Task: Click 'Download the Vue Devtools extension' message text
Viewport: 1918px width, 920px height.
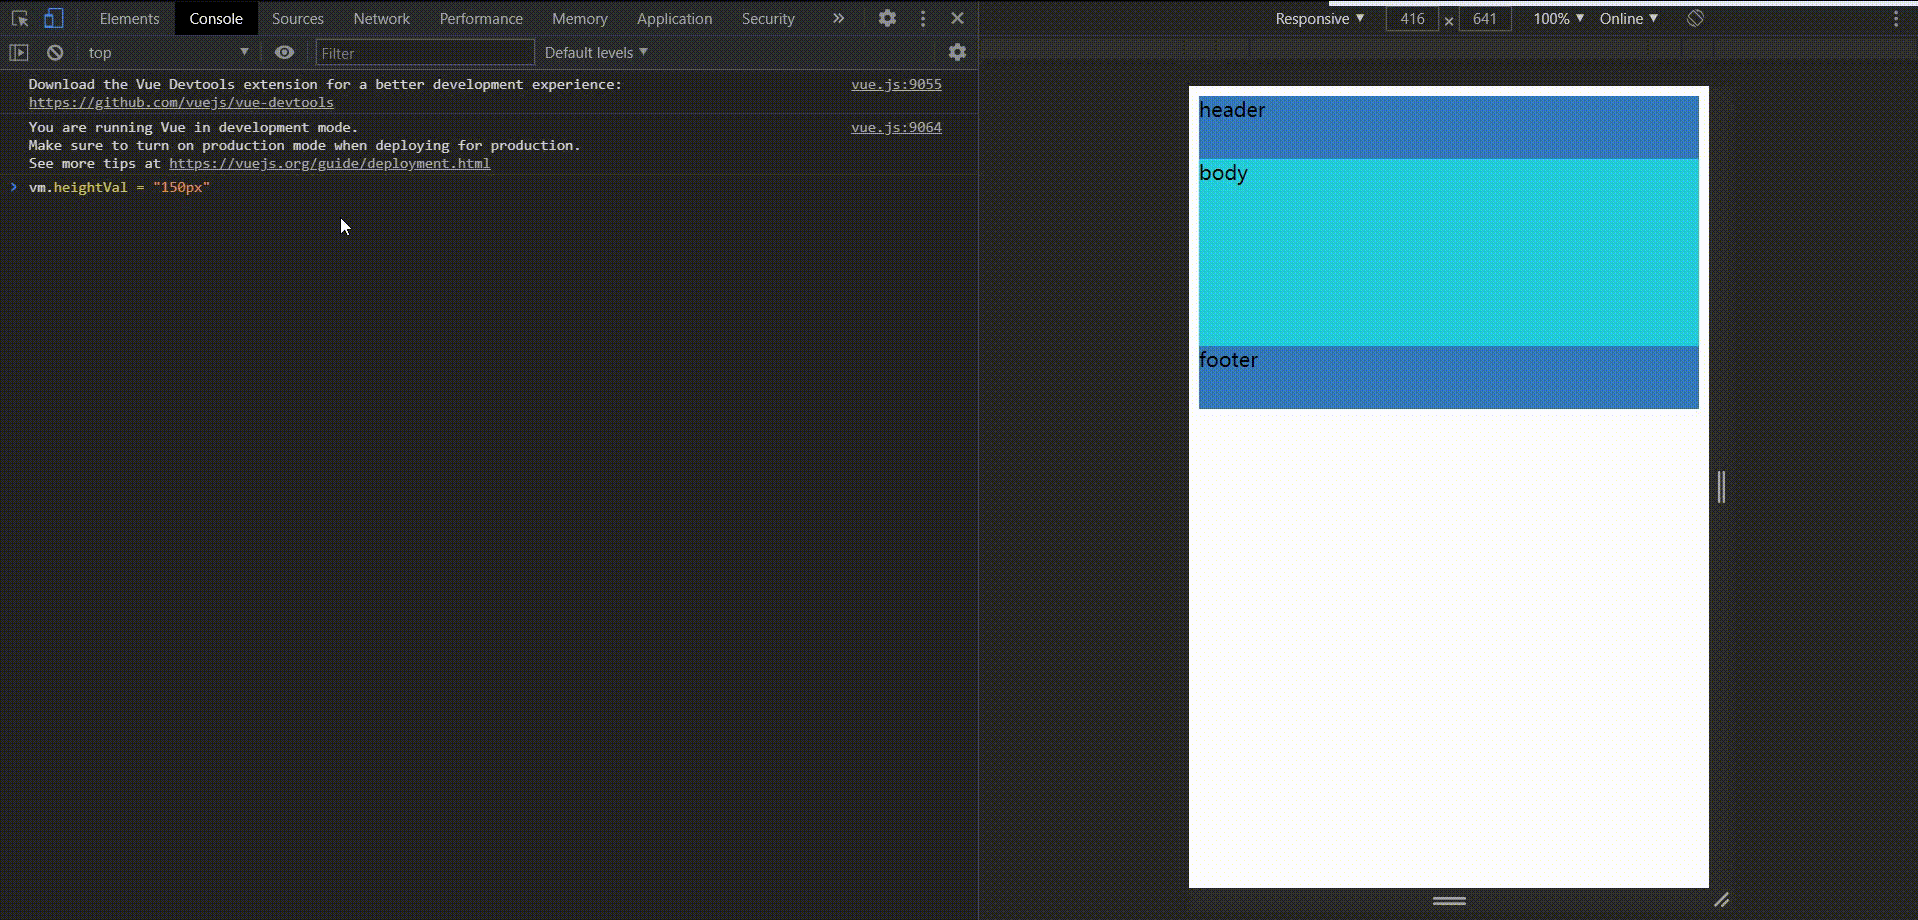Action: pos(325,84)
